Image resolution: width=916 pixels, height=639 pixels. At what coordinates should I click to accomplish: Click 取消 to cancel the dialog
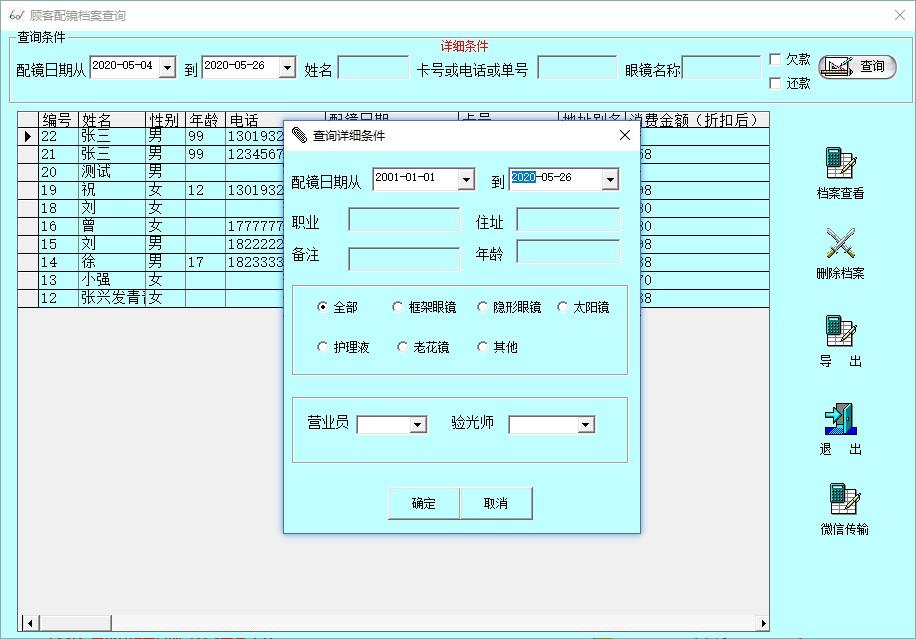pos(496,504)
